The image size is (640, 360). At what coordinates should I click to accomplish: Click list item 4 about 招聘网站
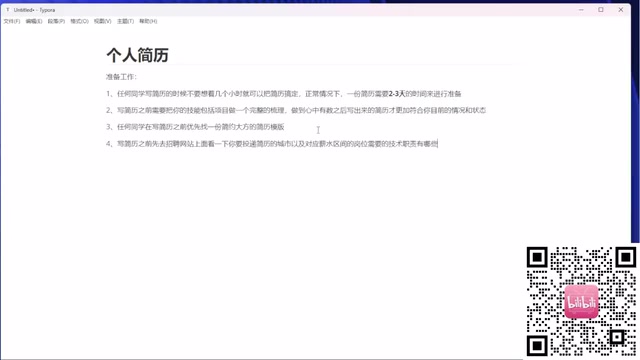point(272,144)
